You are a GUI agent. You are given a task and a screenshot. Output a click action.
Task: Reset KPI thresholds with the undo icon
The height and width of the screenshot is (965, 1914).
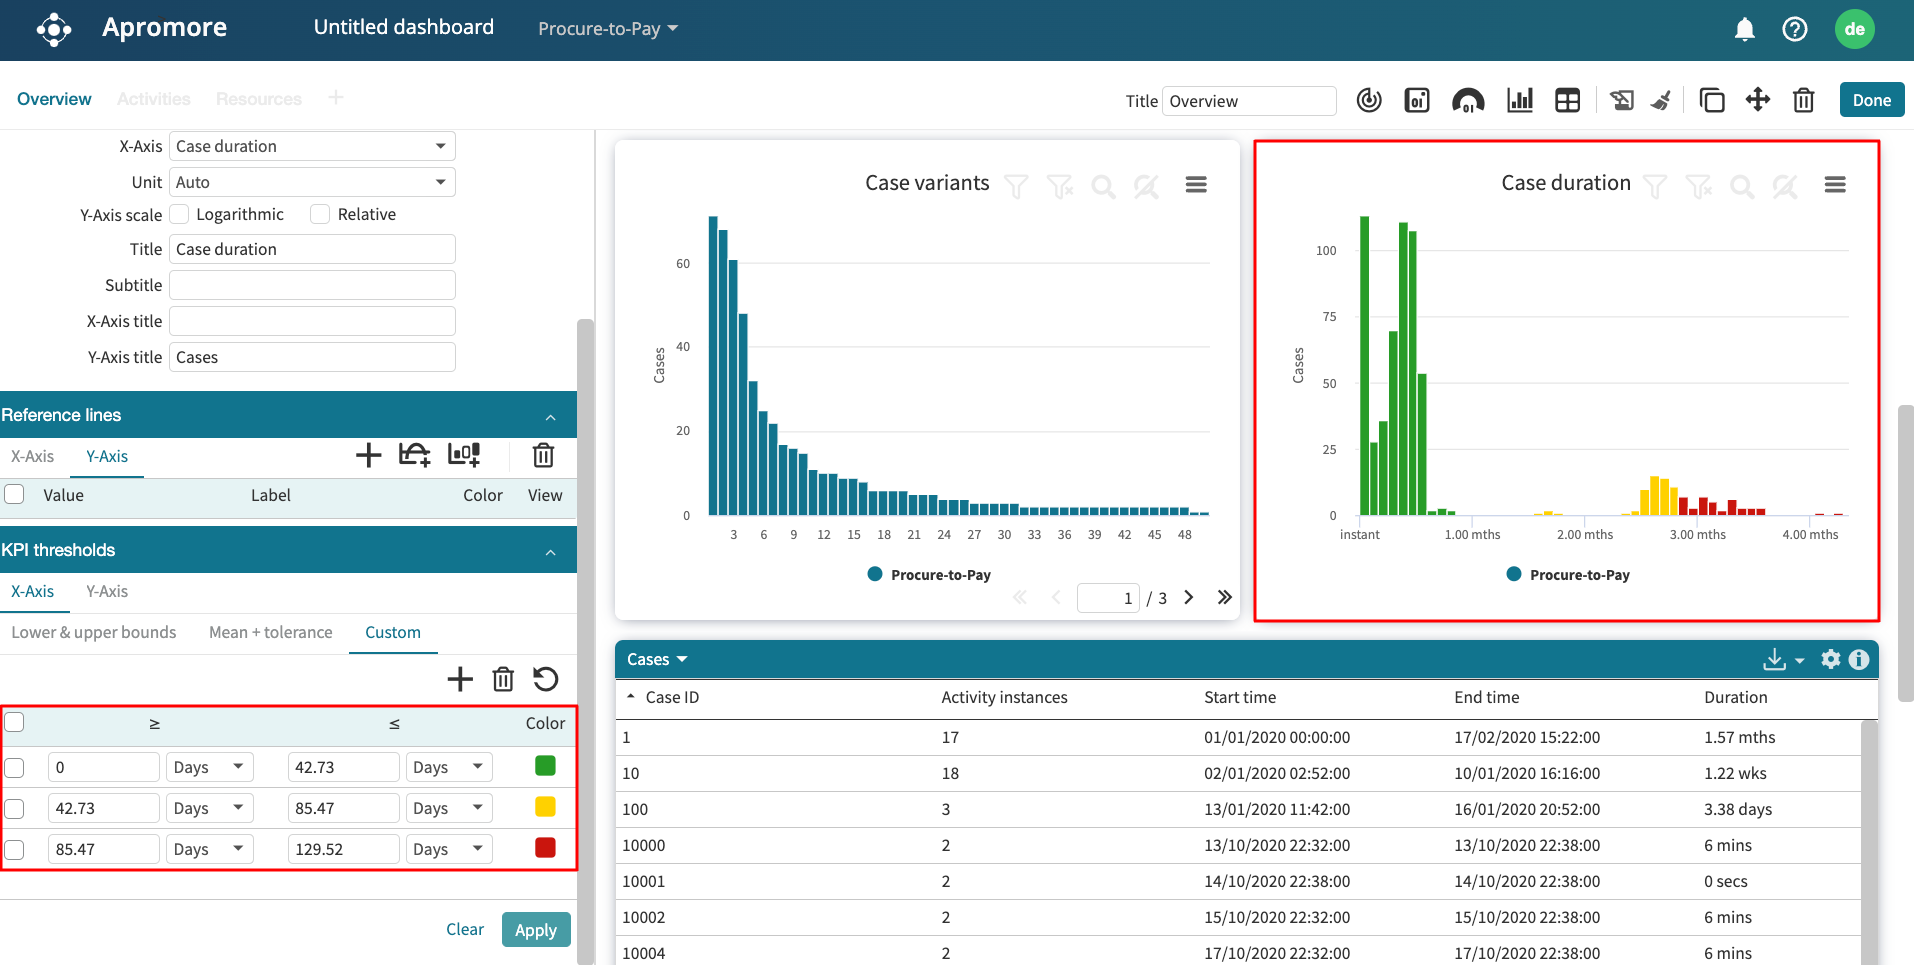545,679
